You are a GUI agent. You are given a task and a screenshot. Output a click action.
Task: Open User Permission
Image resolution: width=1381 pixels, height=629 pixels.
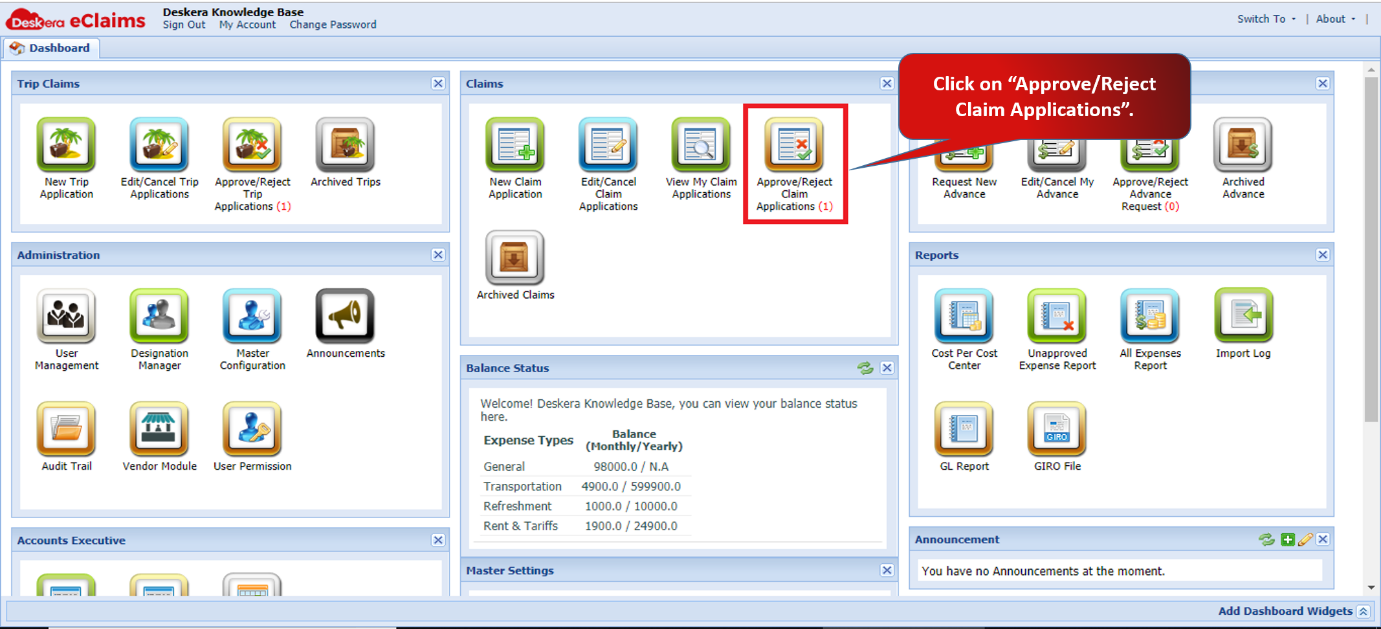(252, 430)
